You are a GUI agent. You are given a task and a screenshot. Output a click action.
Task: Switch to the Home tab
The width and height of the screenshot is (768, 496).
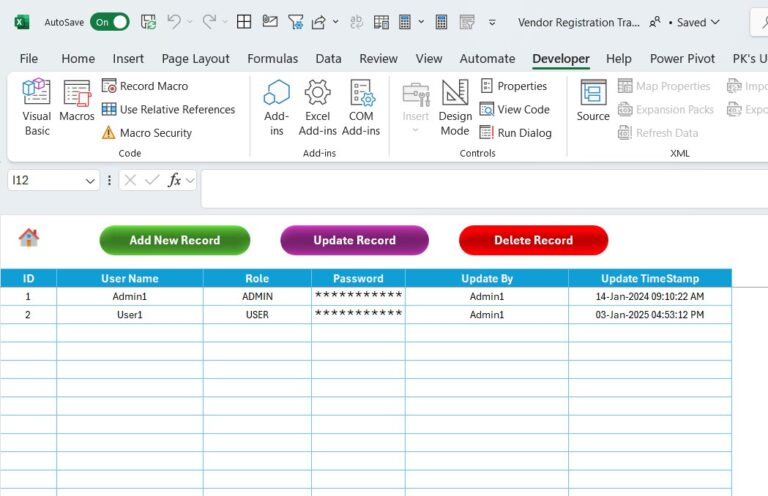coord(78,59)
